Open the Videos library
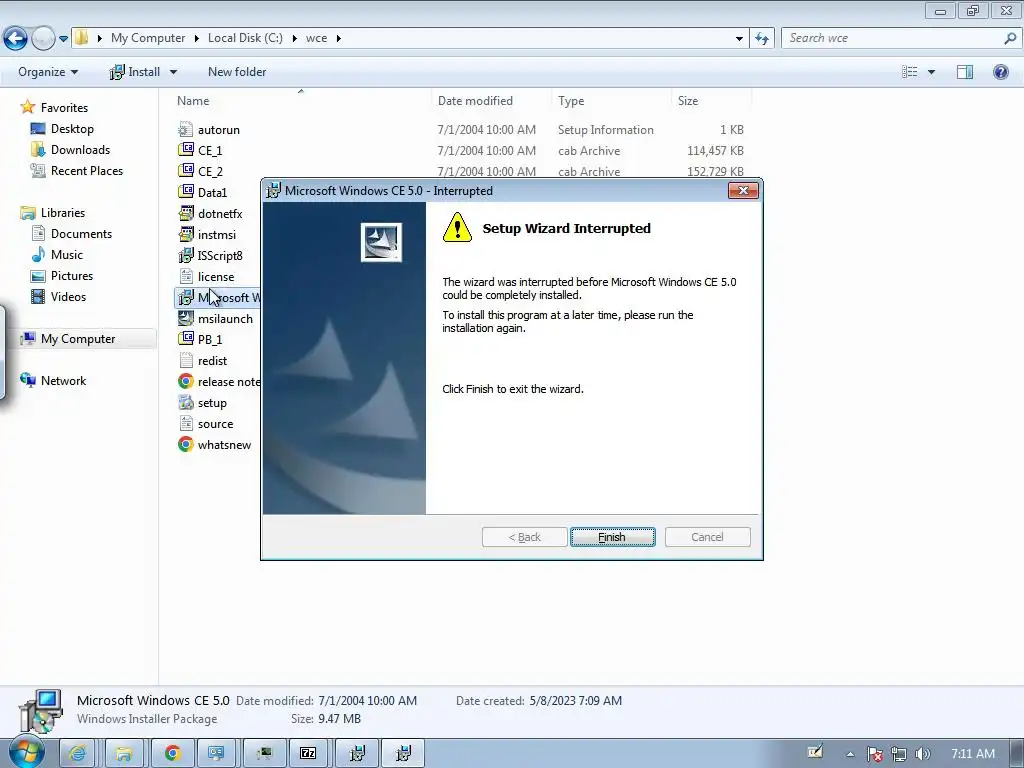This screenshot has width=1024, height=768. 68,296
